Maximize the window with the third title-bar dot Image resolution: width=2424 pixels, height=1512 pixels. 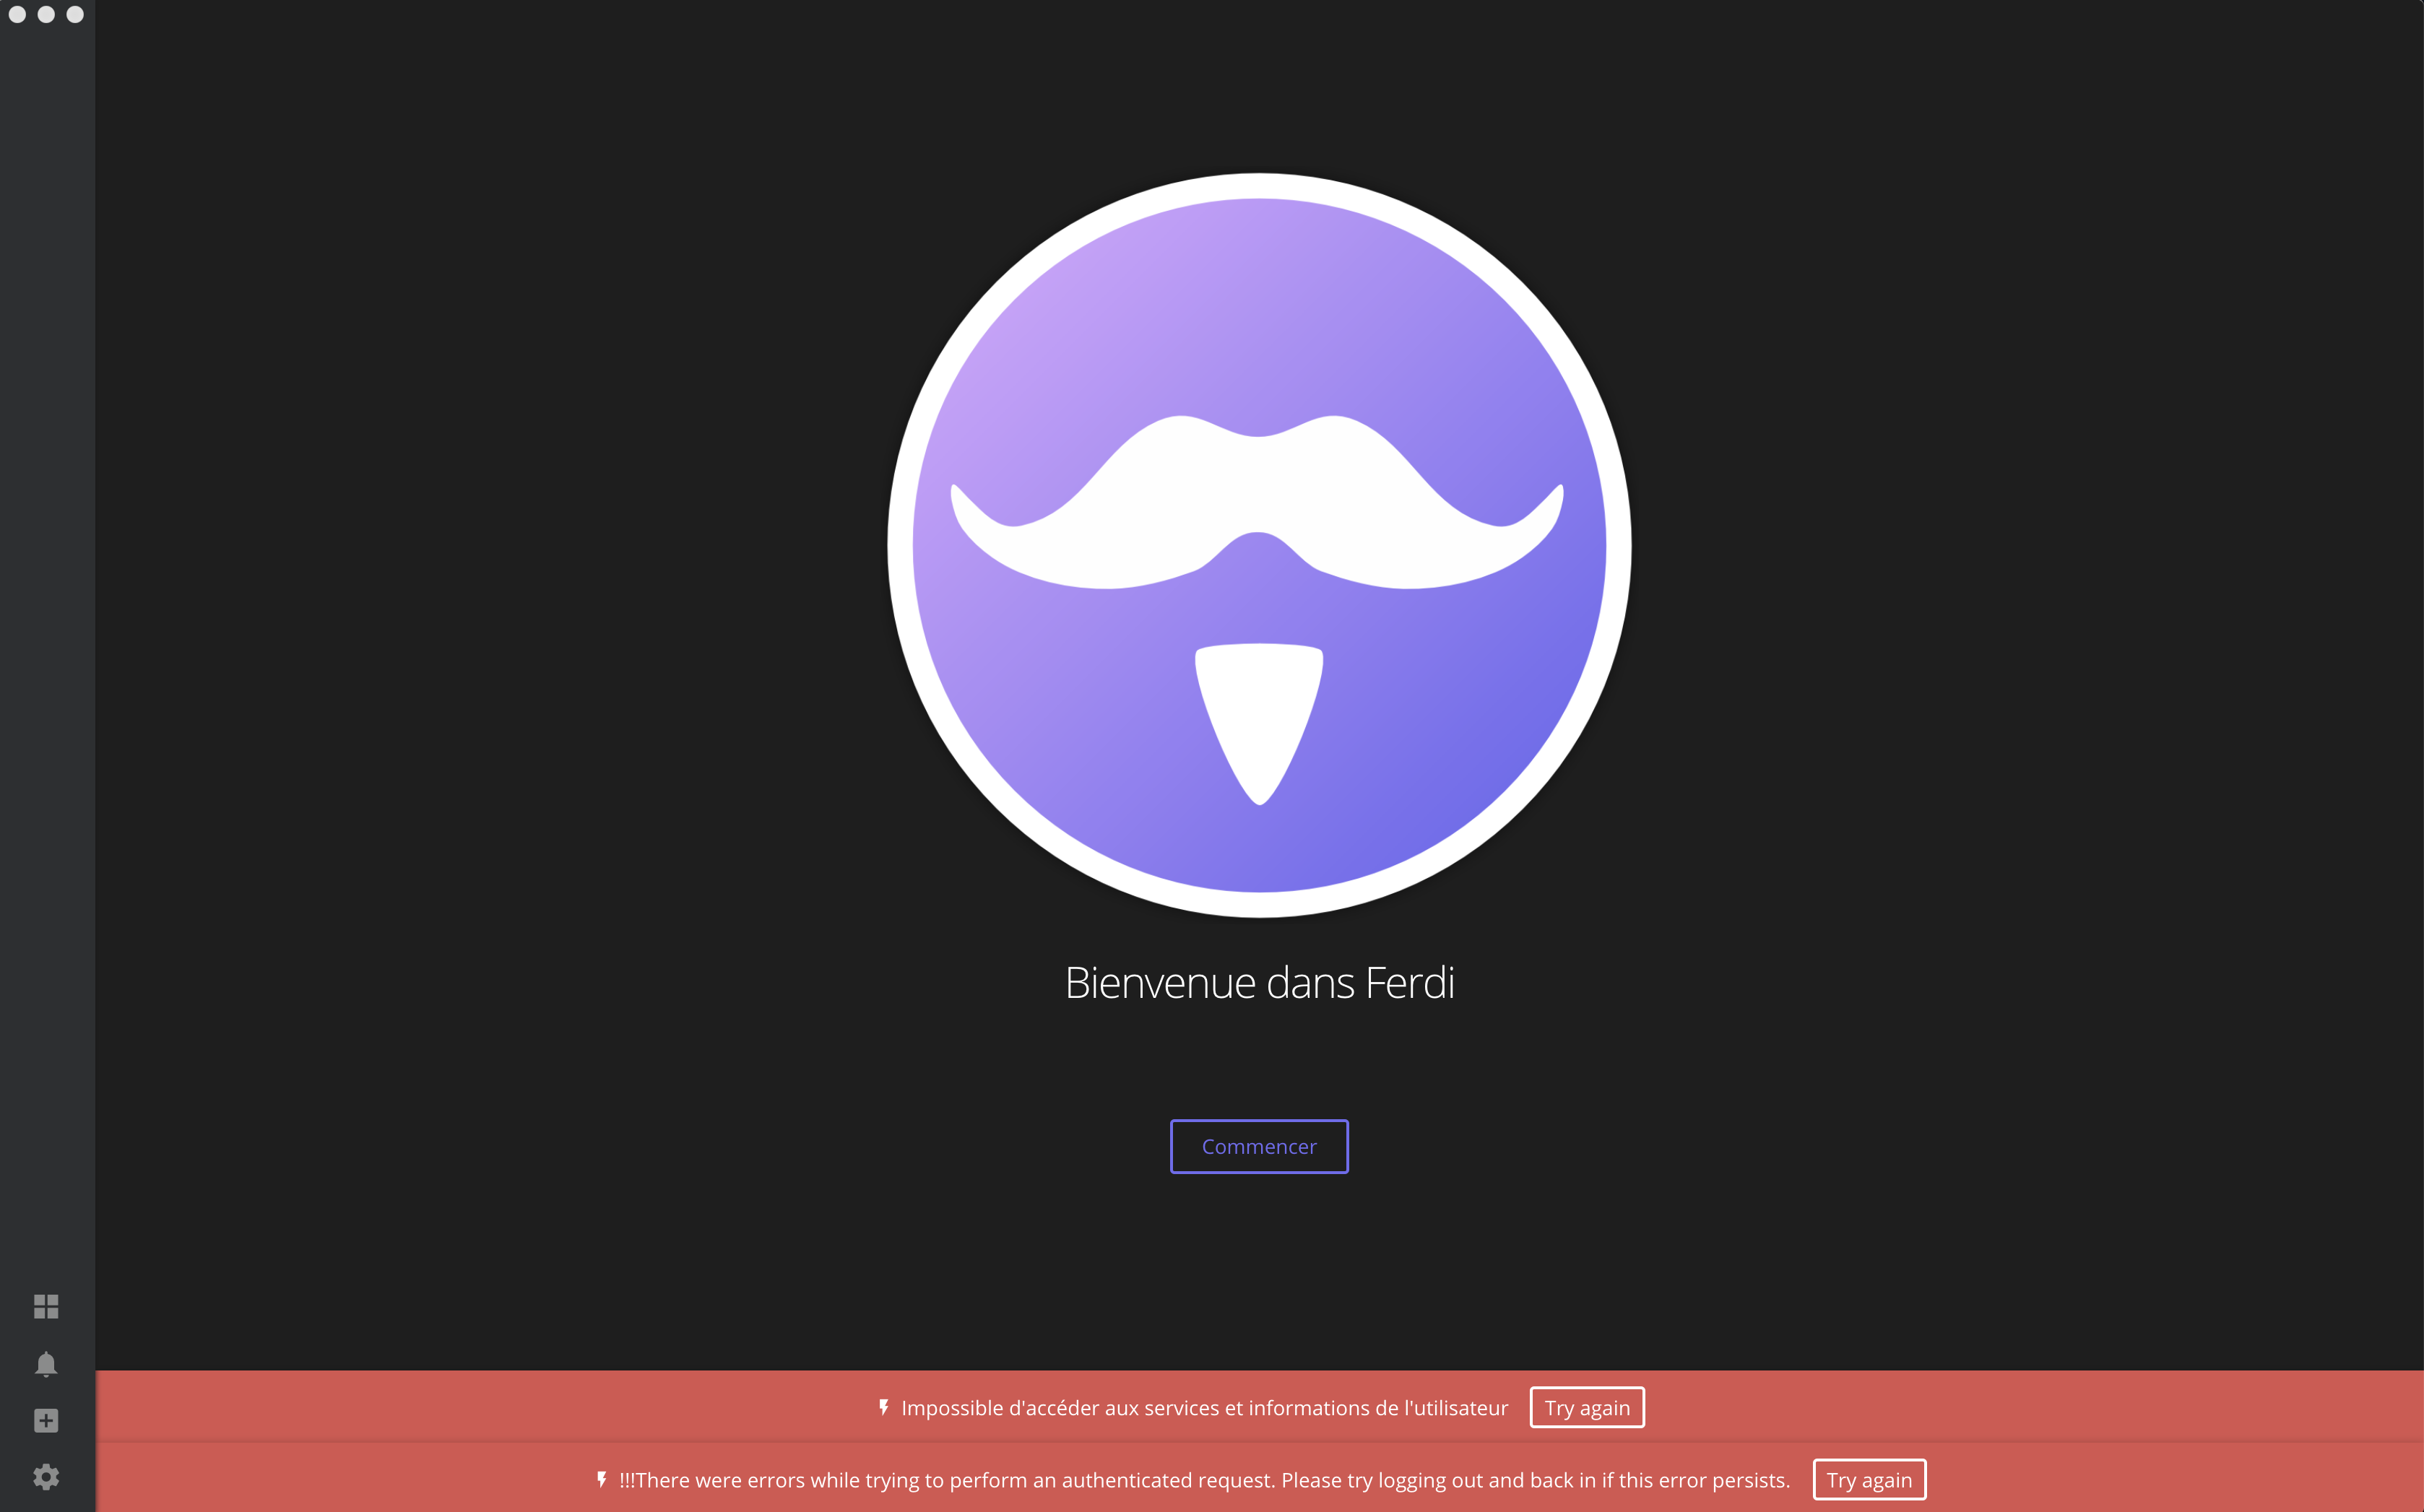75,14
